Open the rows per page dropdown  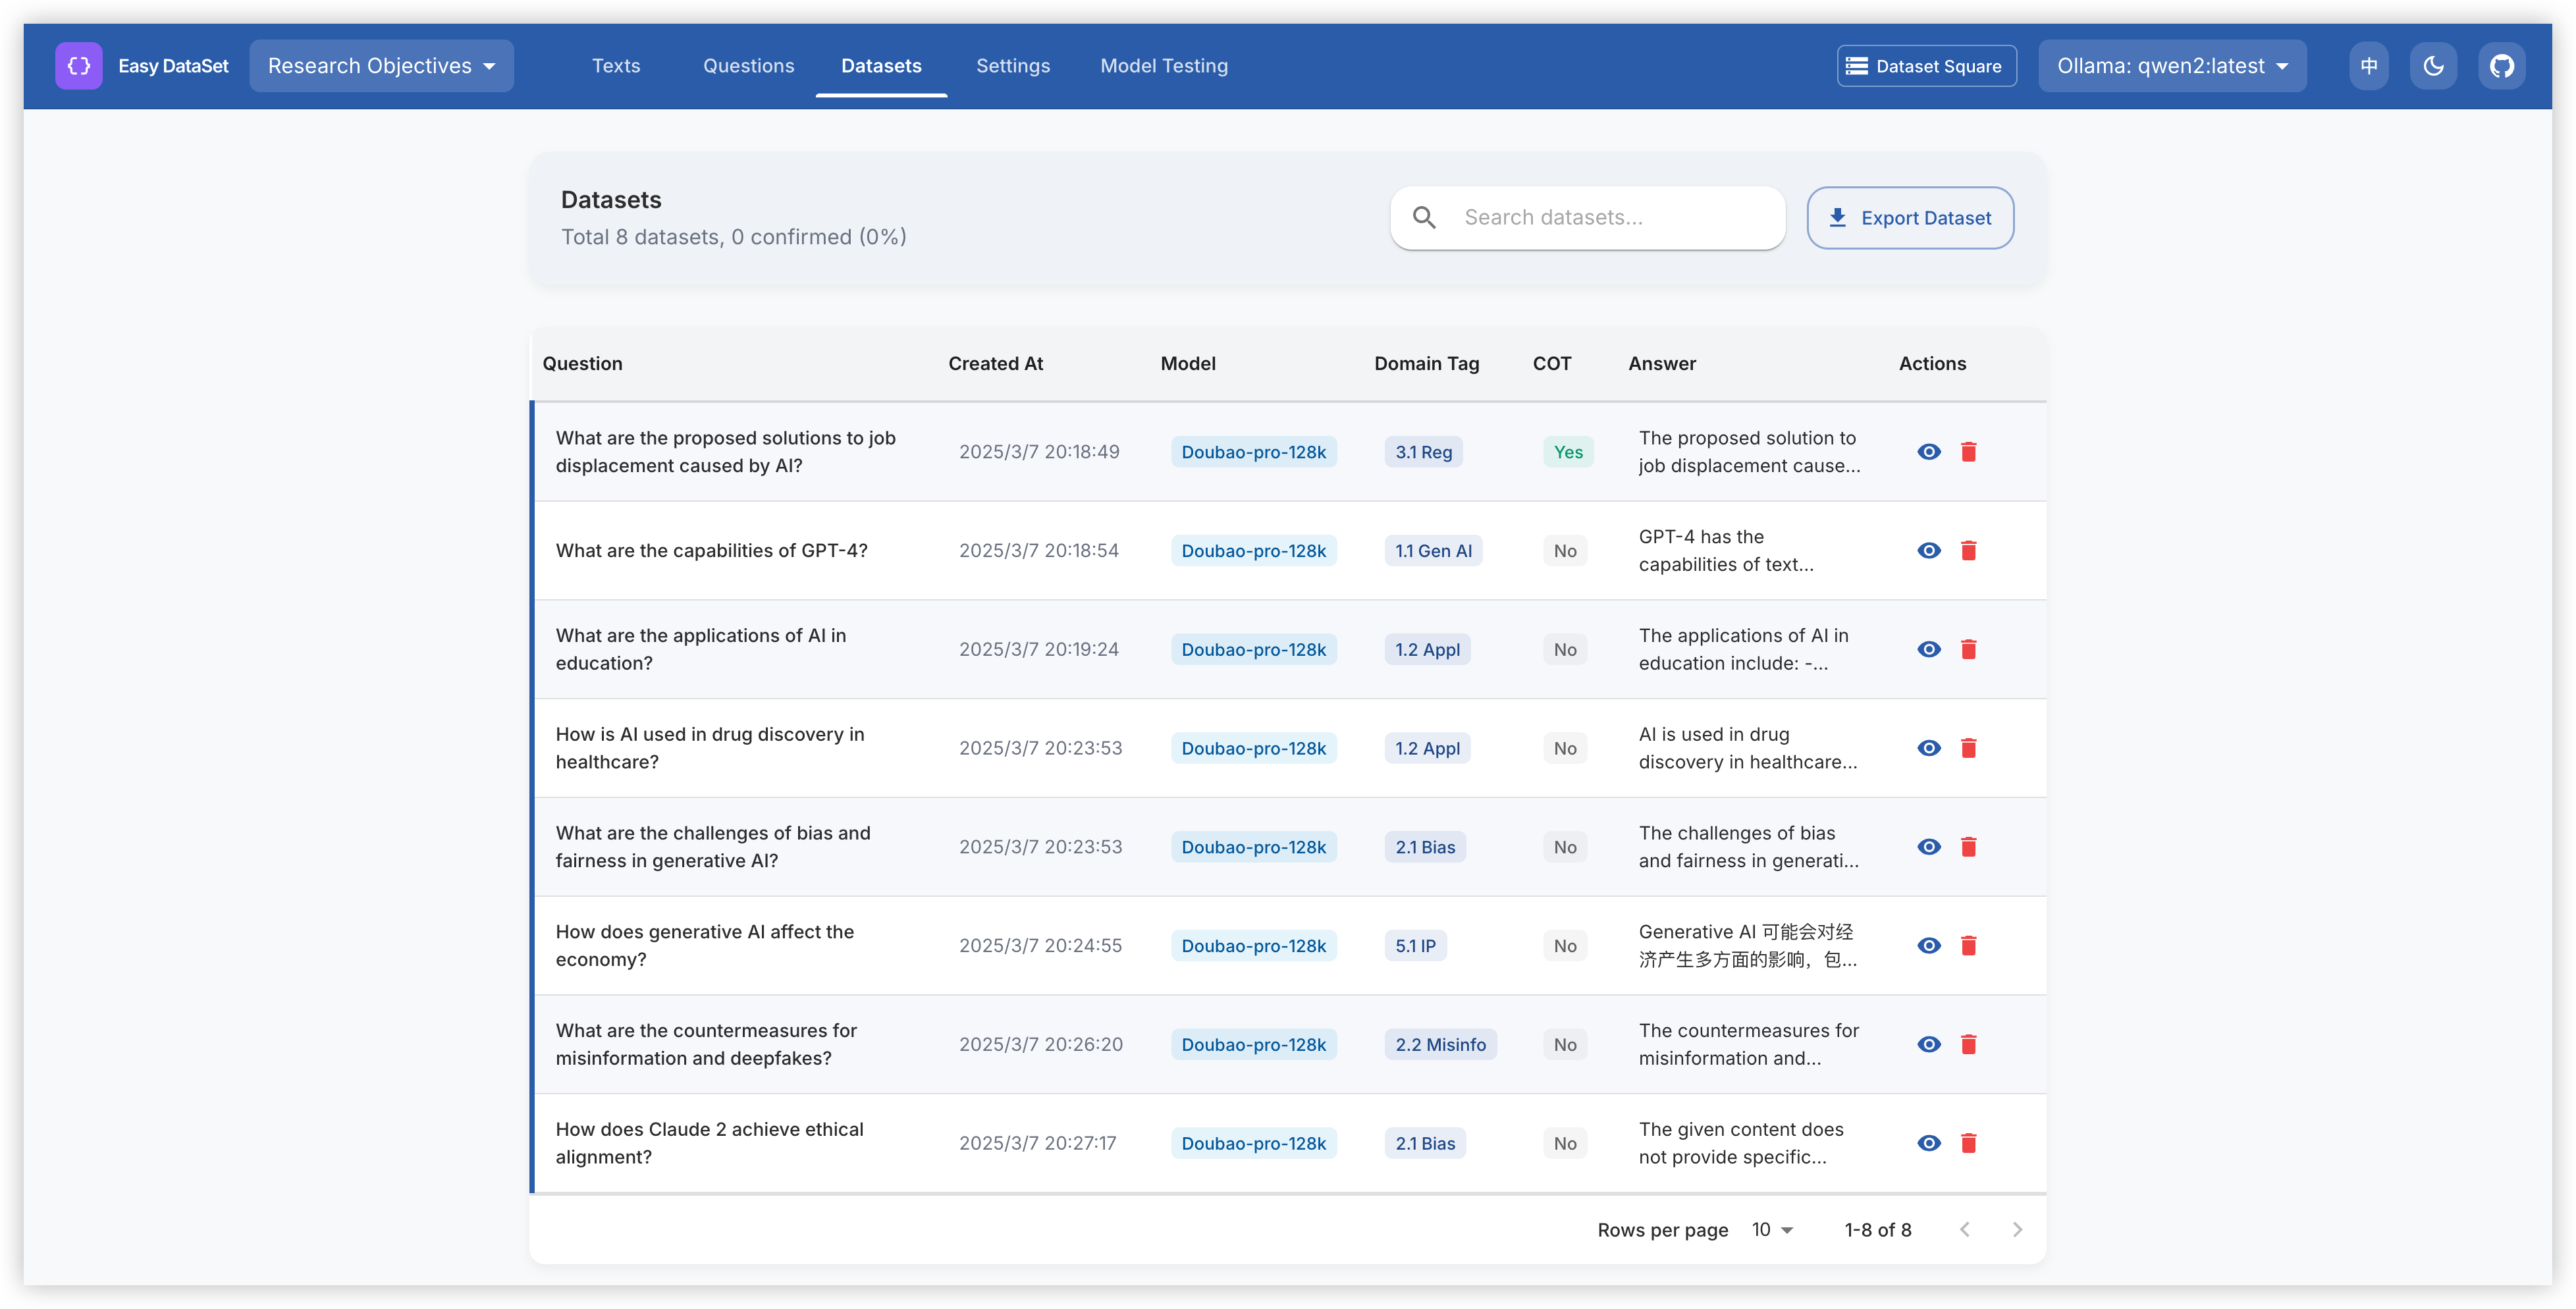[x=1772, y=1230]
